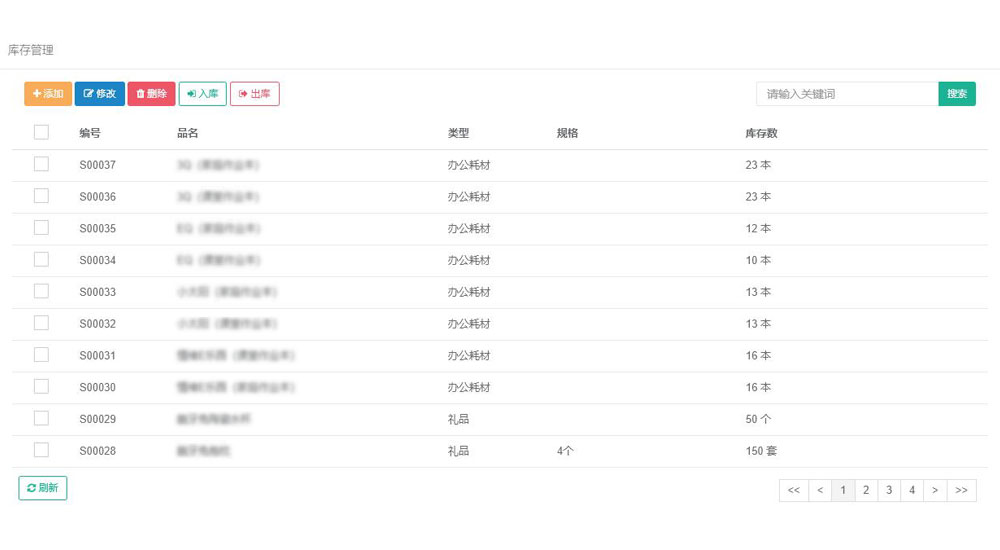Viewport: 1000px width, 550px height.
Task: Click the S00034 code cell
Action: 98,260
